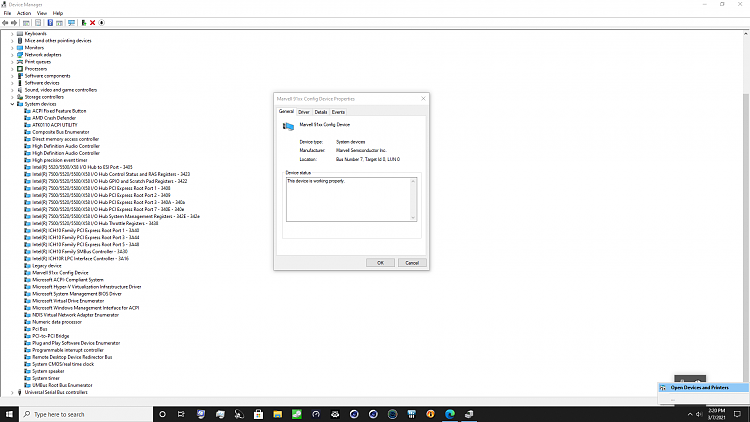This screenshot has width=750, height=422.
Task: Click the toolbar Forward arrow
Action: point(14,22)
